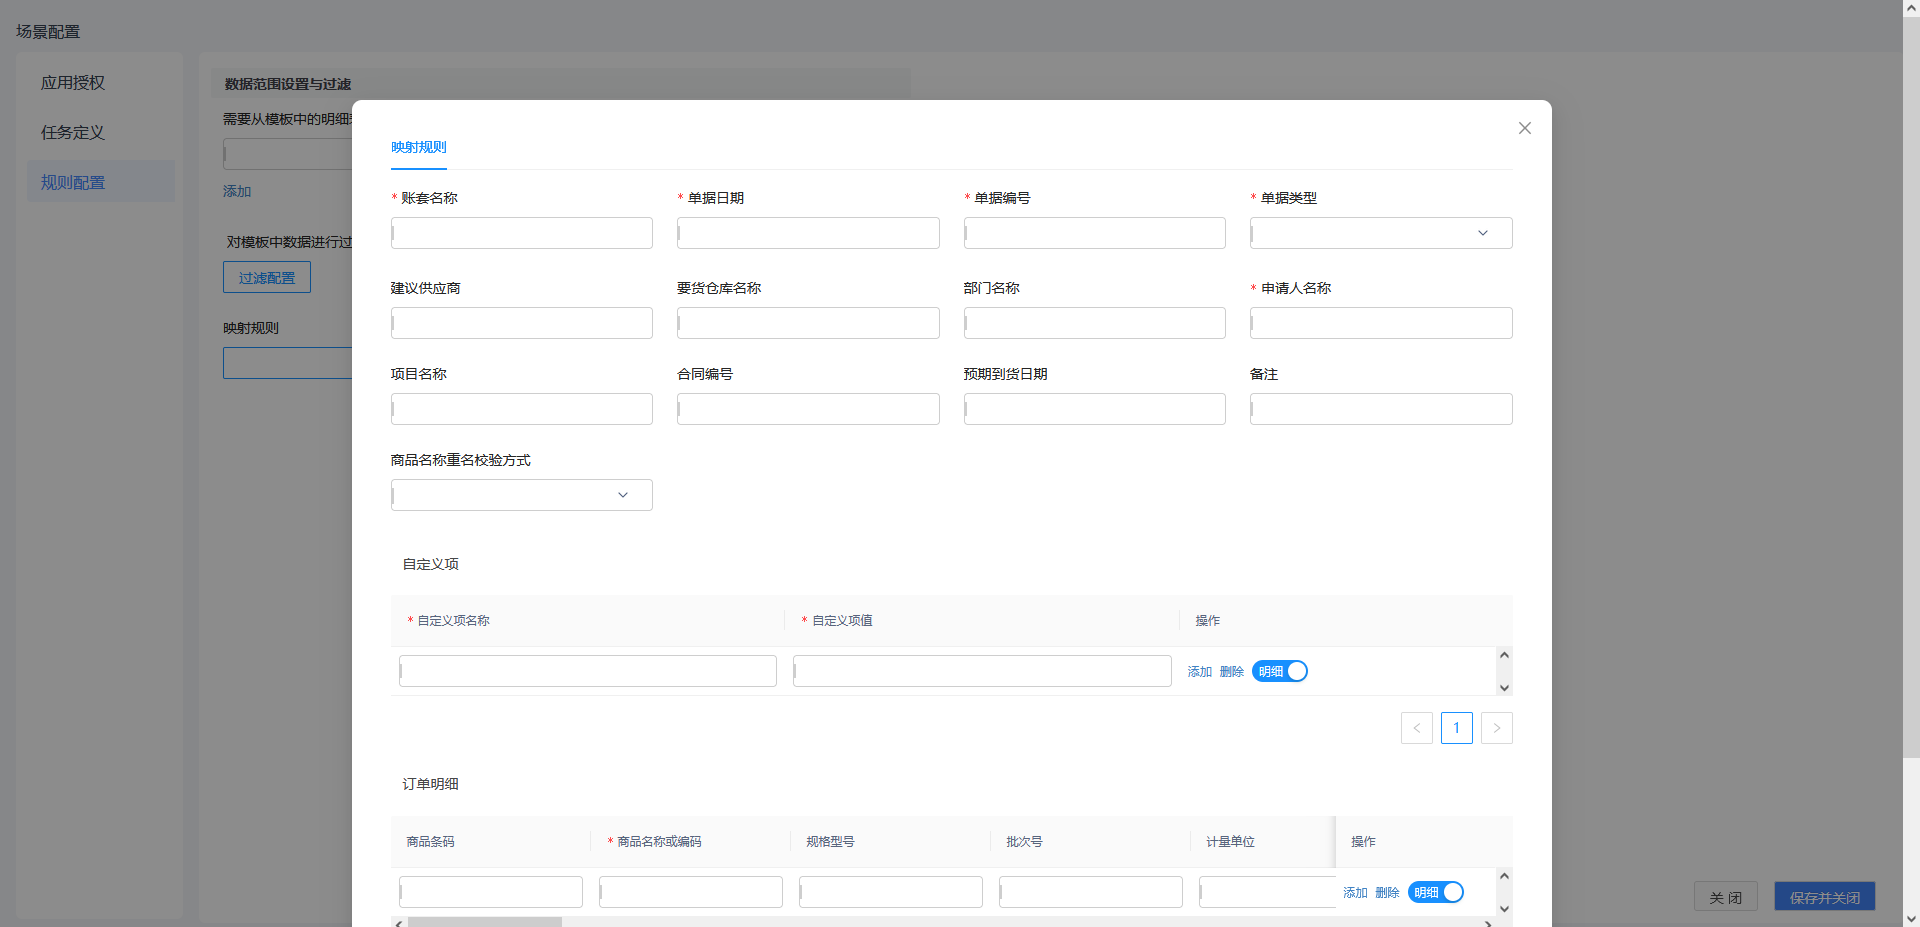Focus the 单据日期 input field
The image size is (1920, 927).
tap(808, 233)
